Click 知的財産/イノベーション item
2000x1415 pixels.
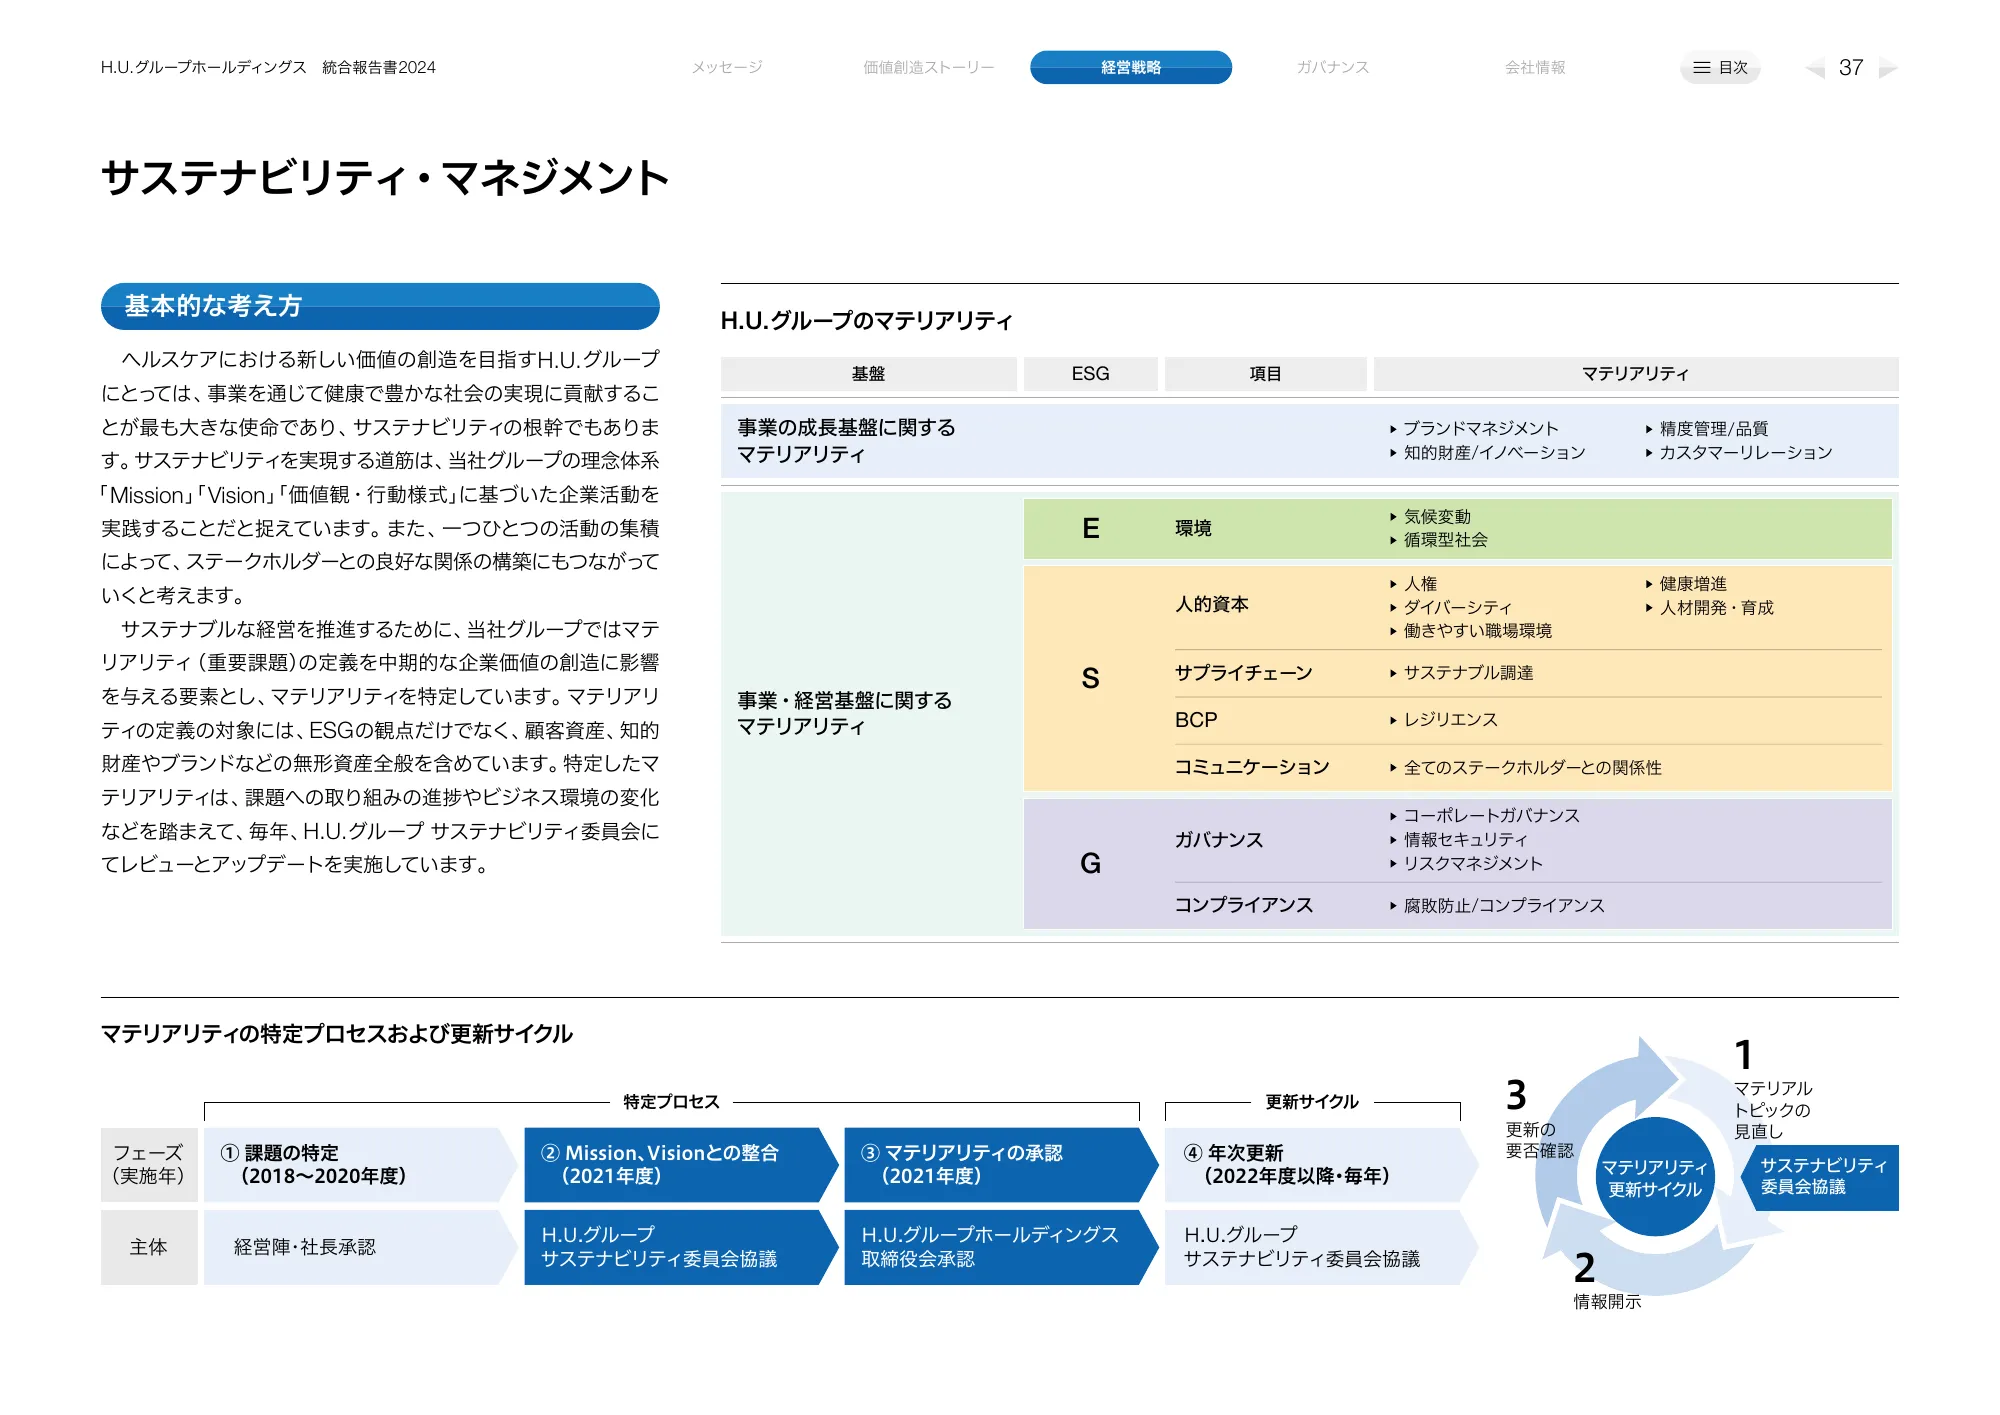(1487, 452)
